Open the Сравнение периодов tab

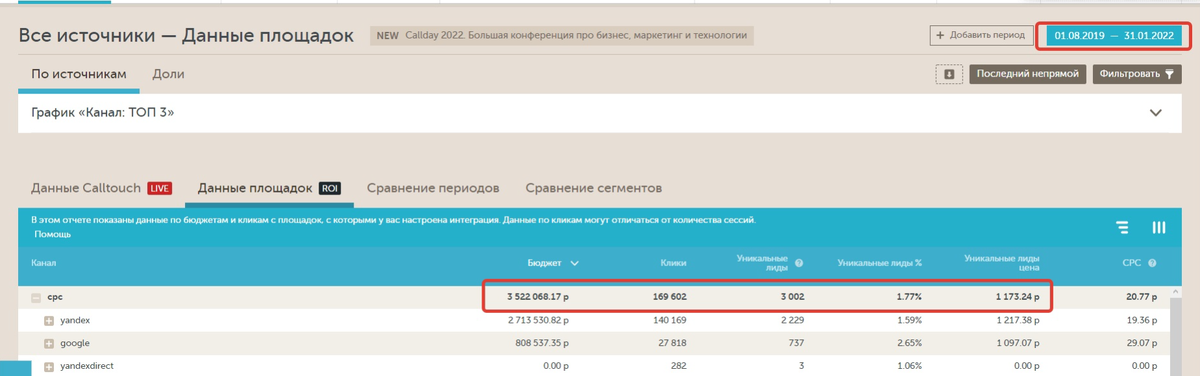point(433,188)
